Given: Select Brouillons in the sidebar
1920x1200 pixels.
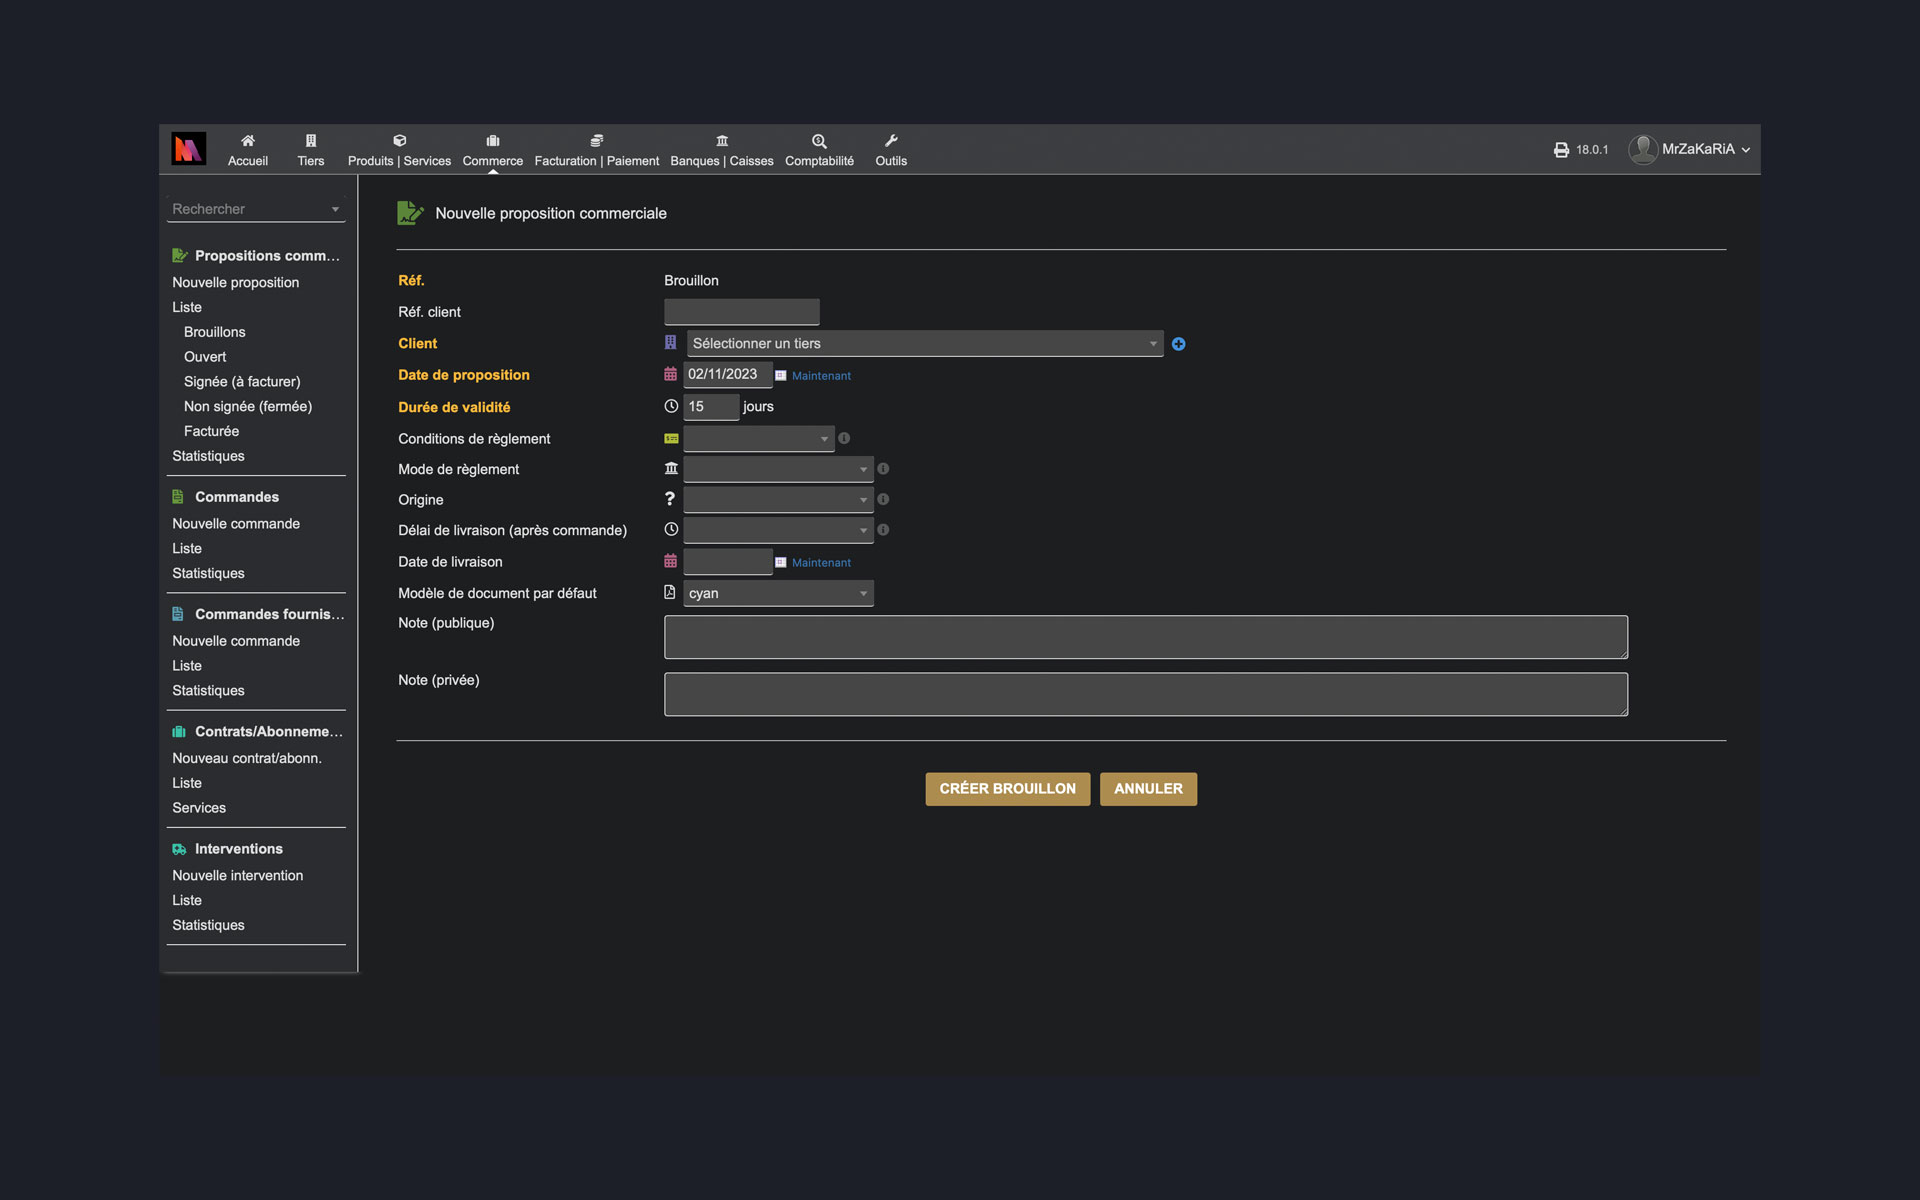Looking at the screenshot, I should [x=214, y=332].
